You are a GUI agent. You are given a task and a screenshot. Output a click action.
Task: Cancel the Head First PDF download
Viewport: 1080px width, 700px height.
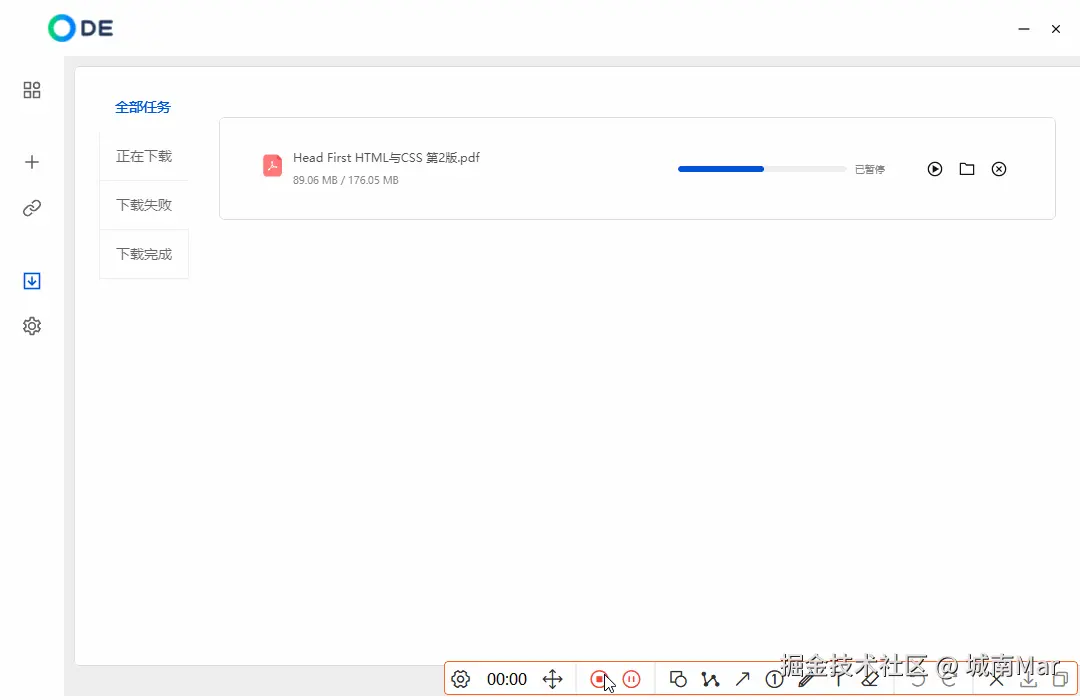point(999,169)
